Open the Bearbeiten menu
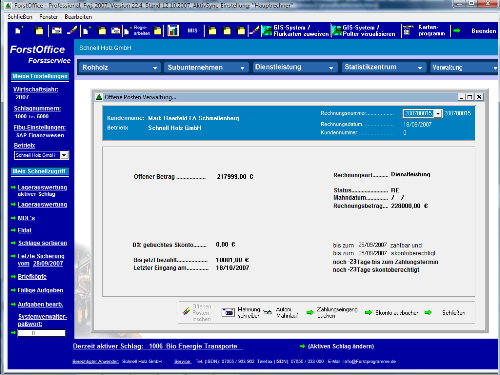This screenshot has height=375, width=500. (78, 17)
